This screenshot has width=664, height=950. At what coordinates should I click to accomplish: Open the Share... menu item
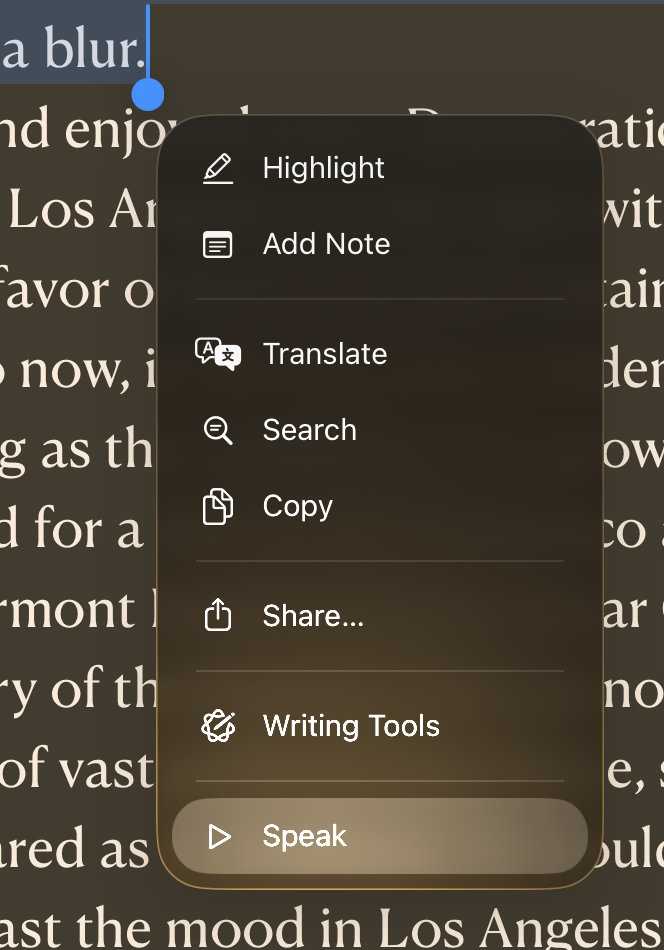click(x=313, y=616)
